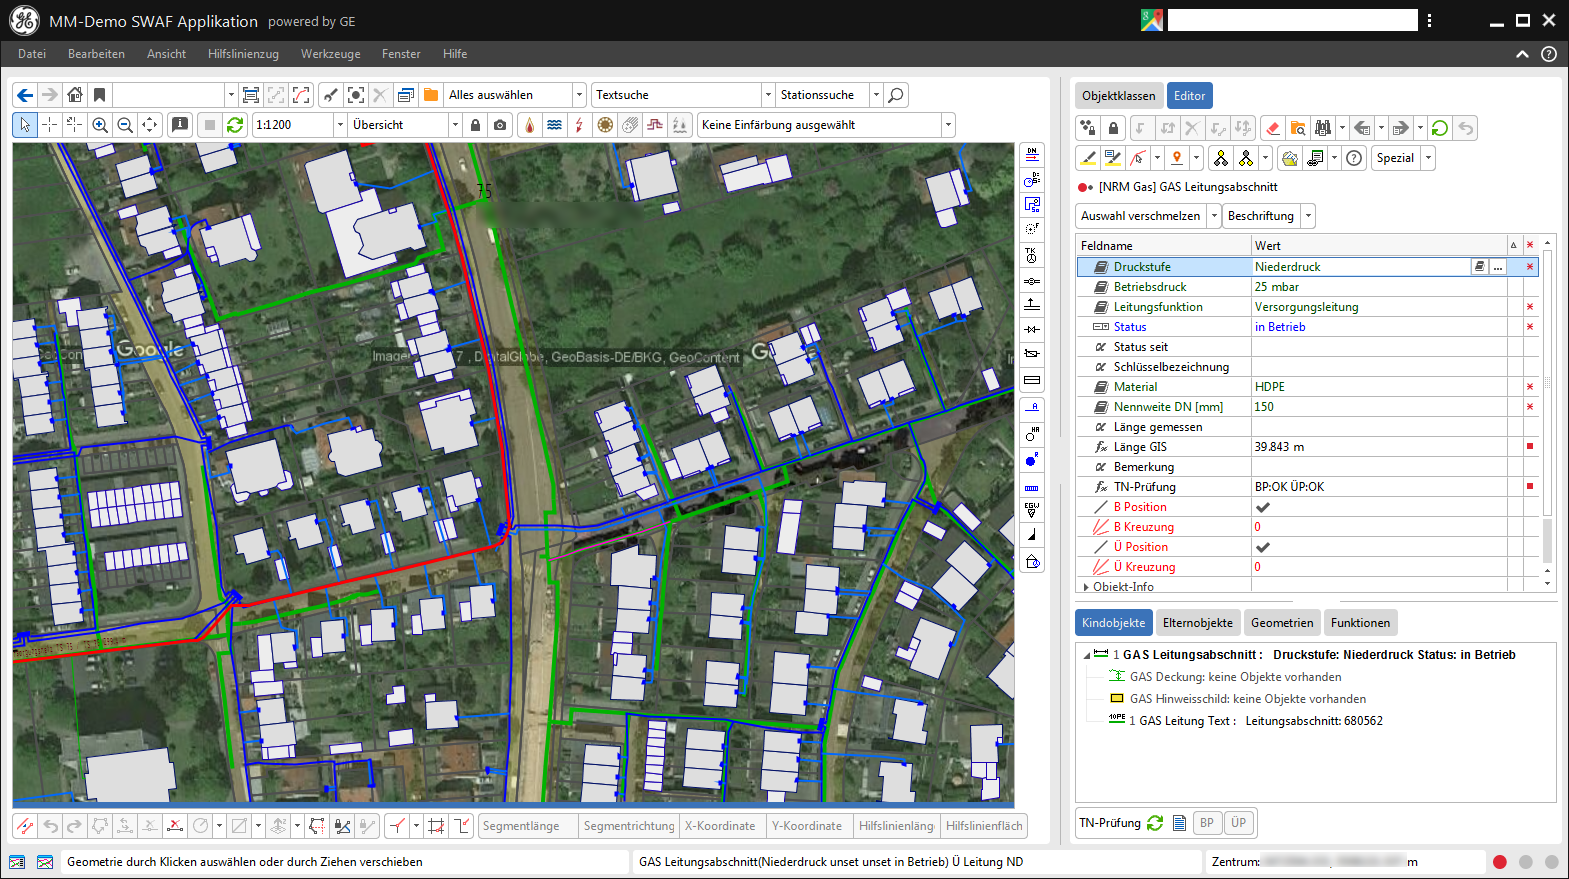Click the help question mark icon

(x=1354, y=158)
